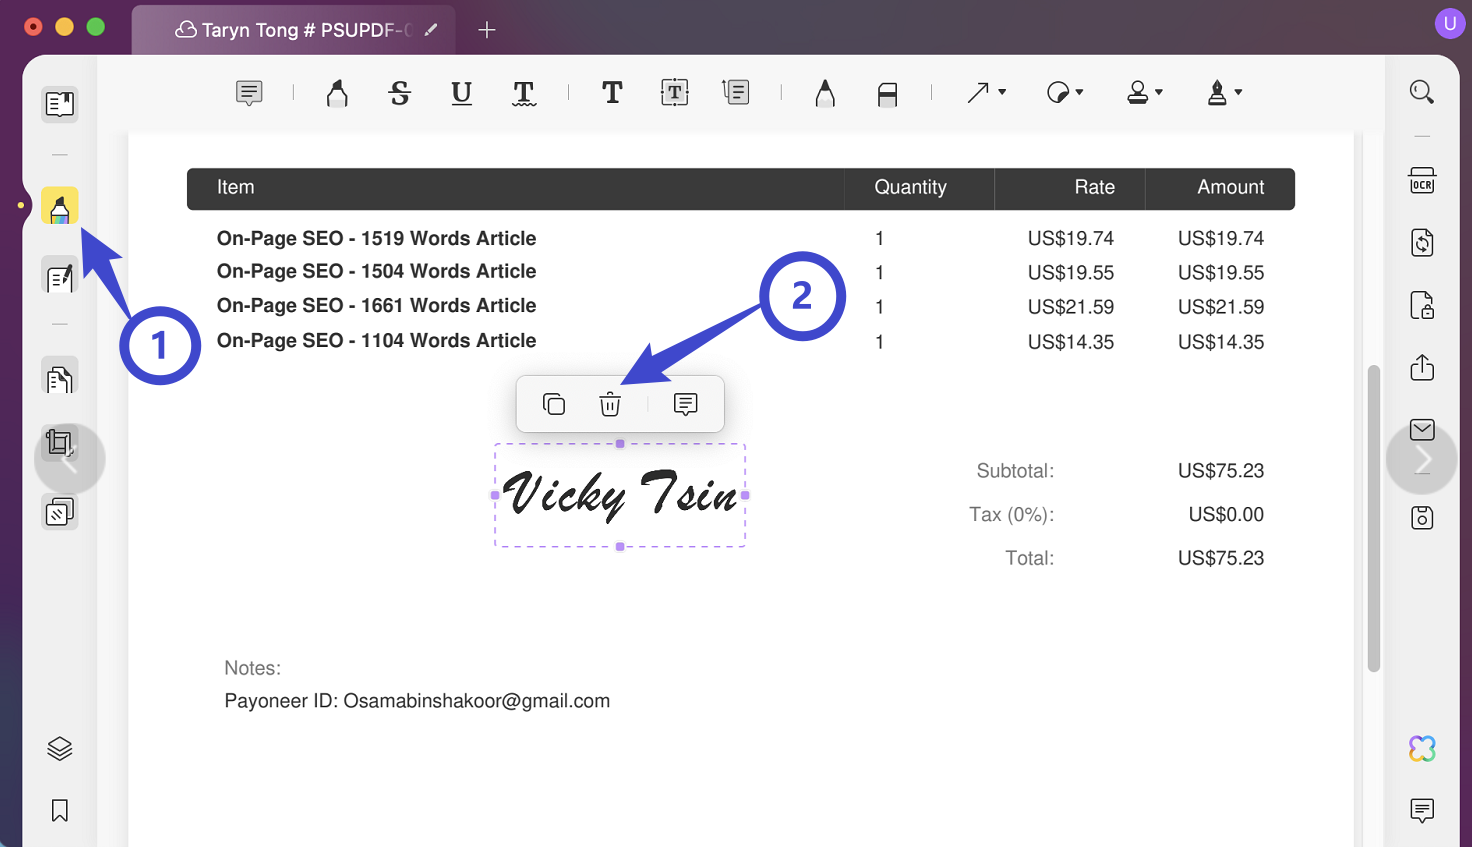Delete the Vicky Tsin signature via the trash button
The width and height of the screenshot is (1472, 847).
click(610, 404)
